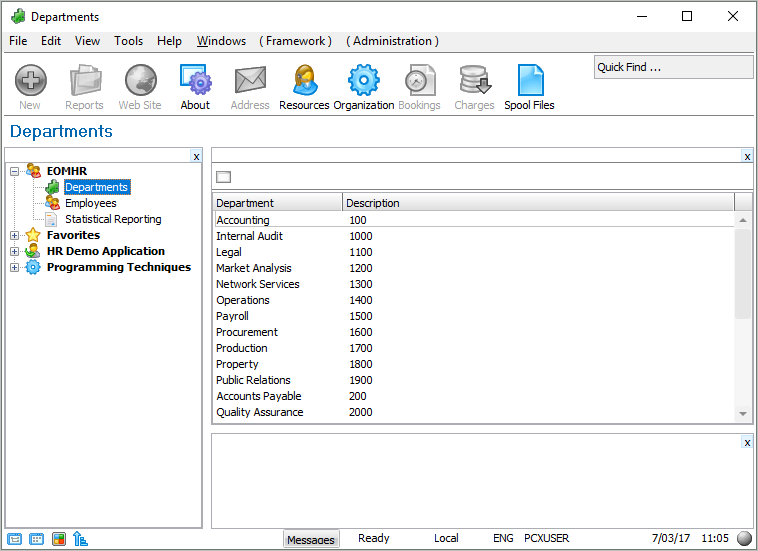Open the Windows menu

221,41
